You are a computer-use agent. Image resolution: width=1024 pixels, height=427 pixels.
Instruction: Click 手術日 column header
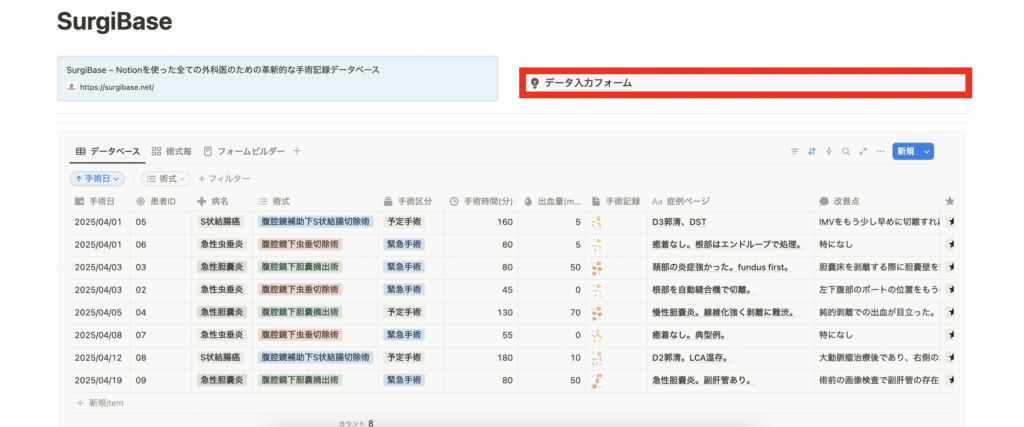(x=100, y=201)
